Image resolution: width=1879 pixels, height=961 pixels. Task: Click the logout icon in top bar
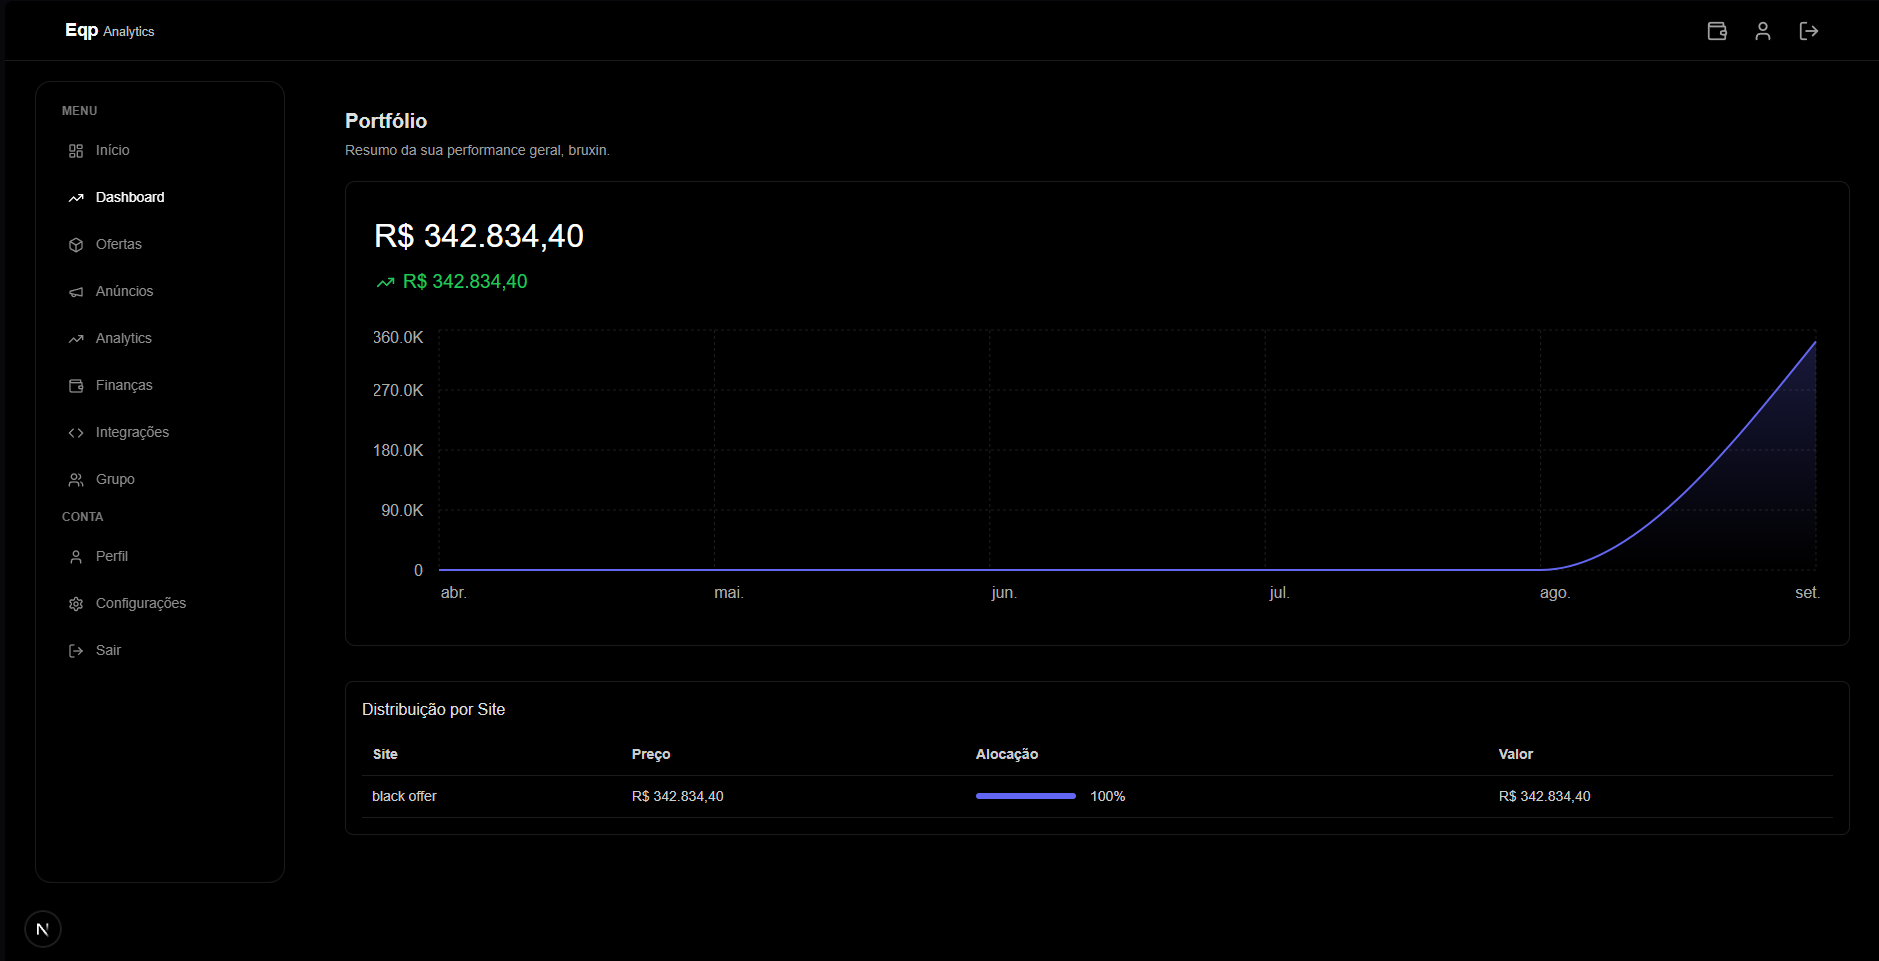[1809, 31]
